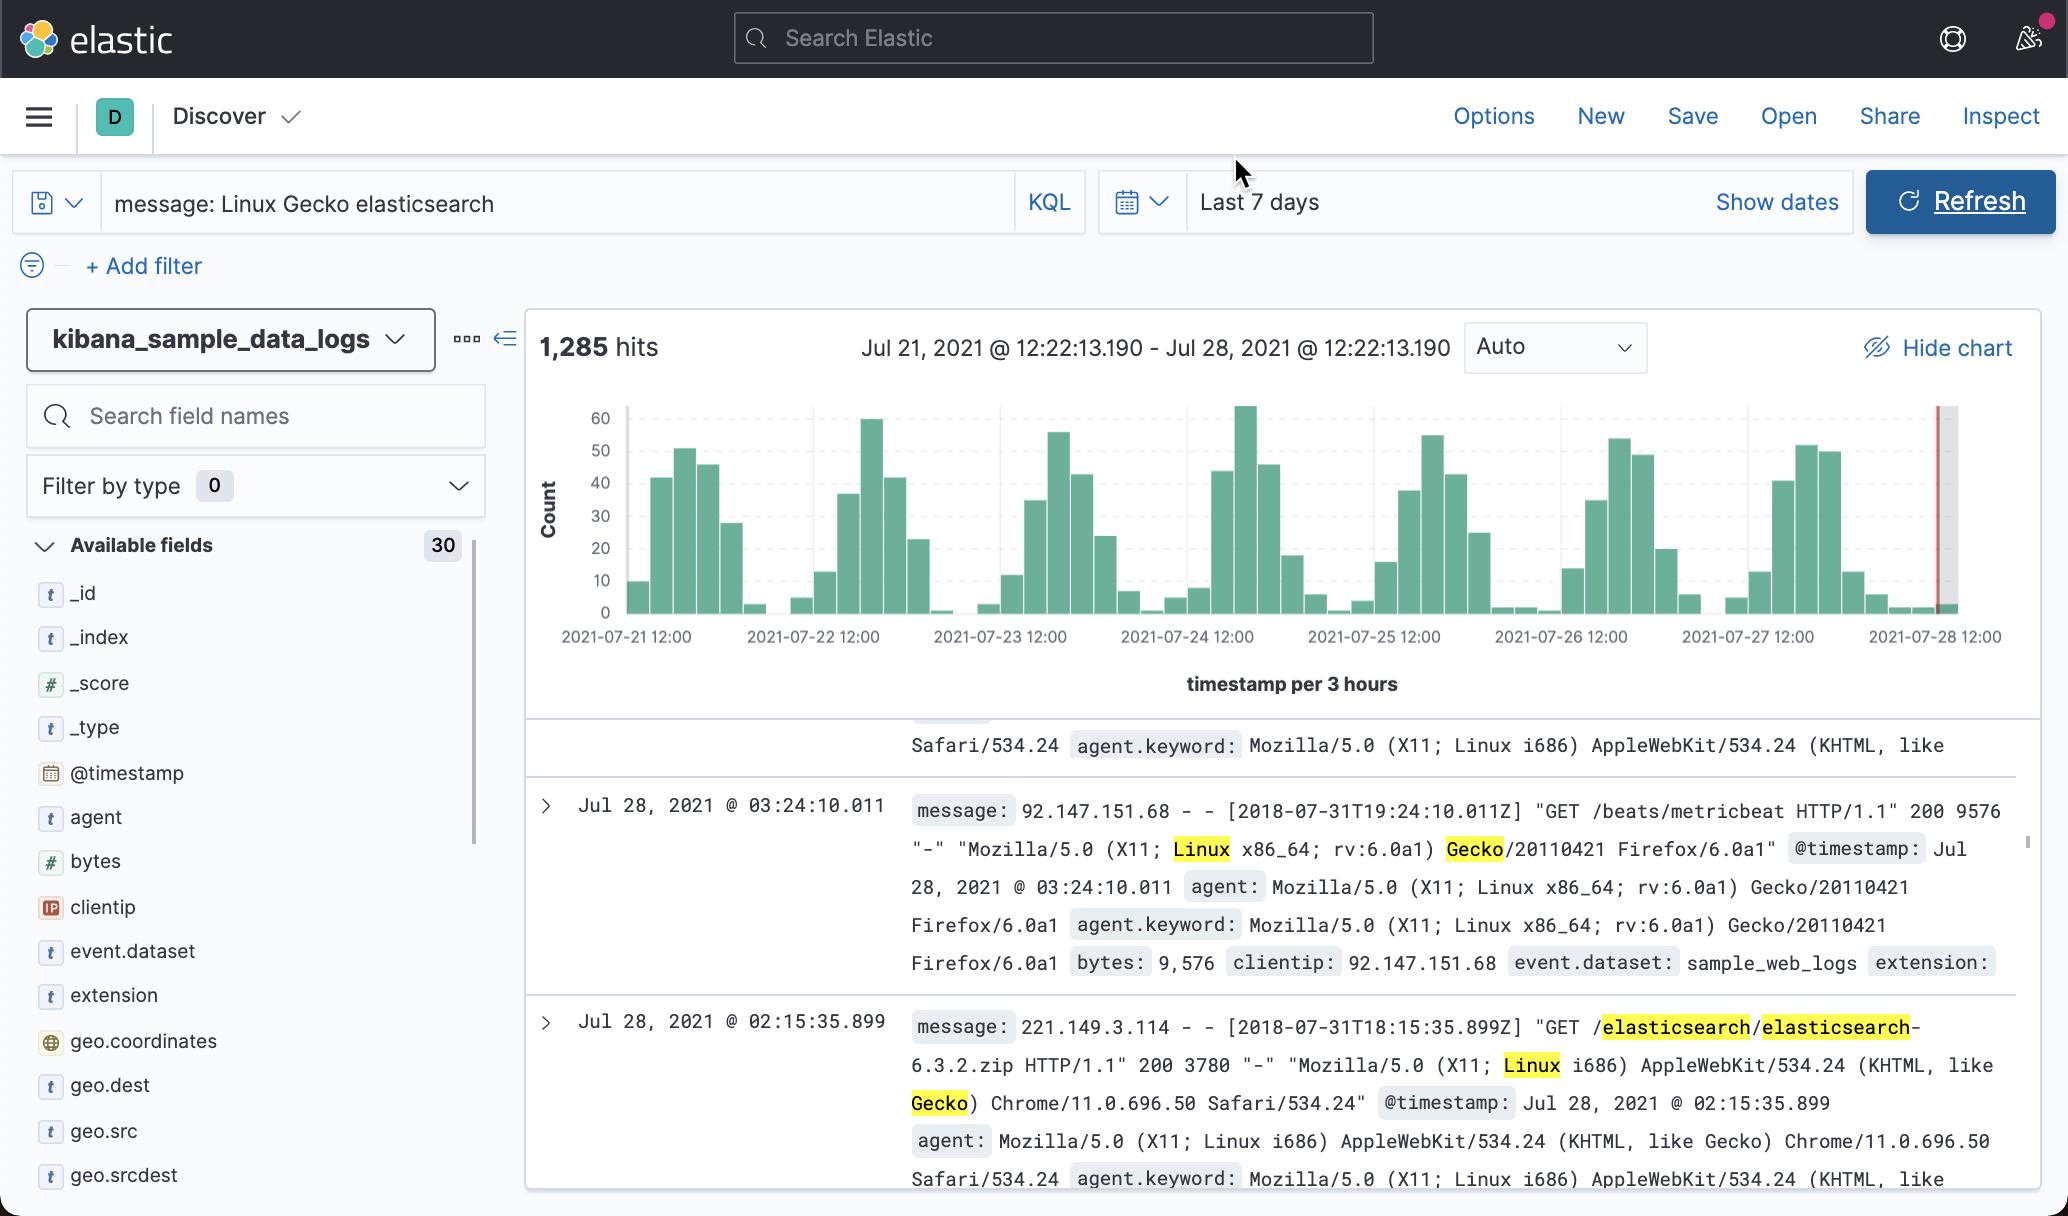Open the Help icon in top bar

click(x=1952, y=39)
